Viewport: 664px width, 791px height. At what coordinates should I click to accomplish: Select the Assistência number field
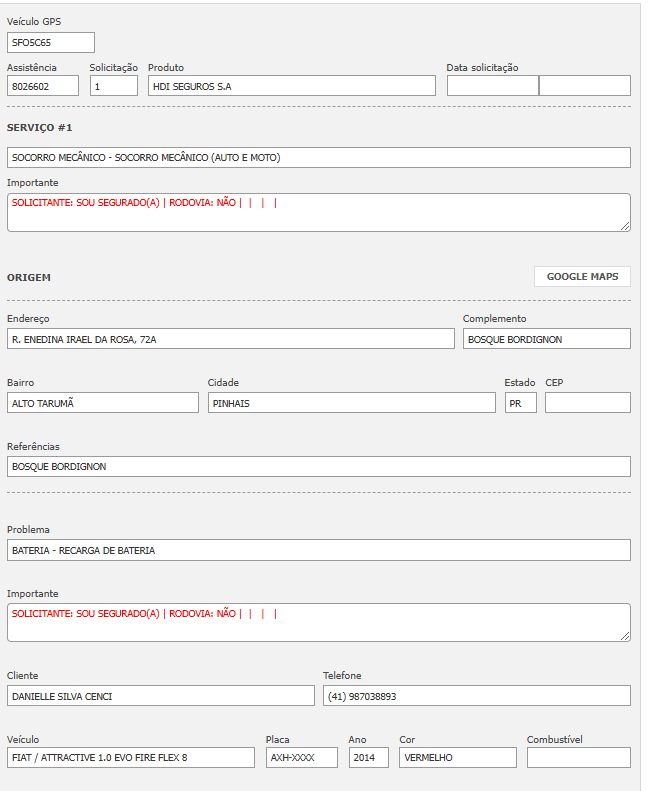42,86
